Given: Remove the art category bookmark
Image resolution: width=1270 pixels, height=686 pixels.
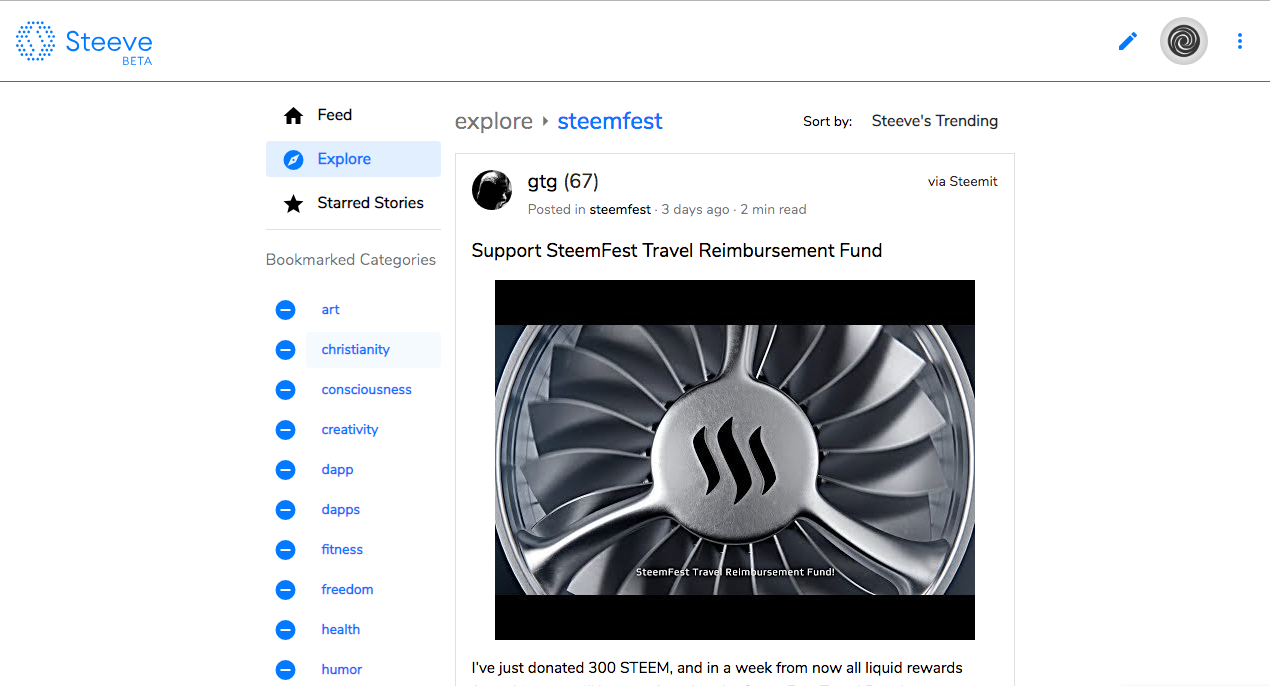Looking at the screenshot, I should (285, 309).
